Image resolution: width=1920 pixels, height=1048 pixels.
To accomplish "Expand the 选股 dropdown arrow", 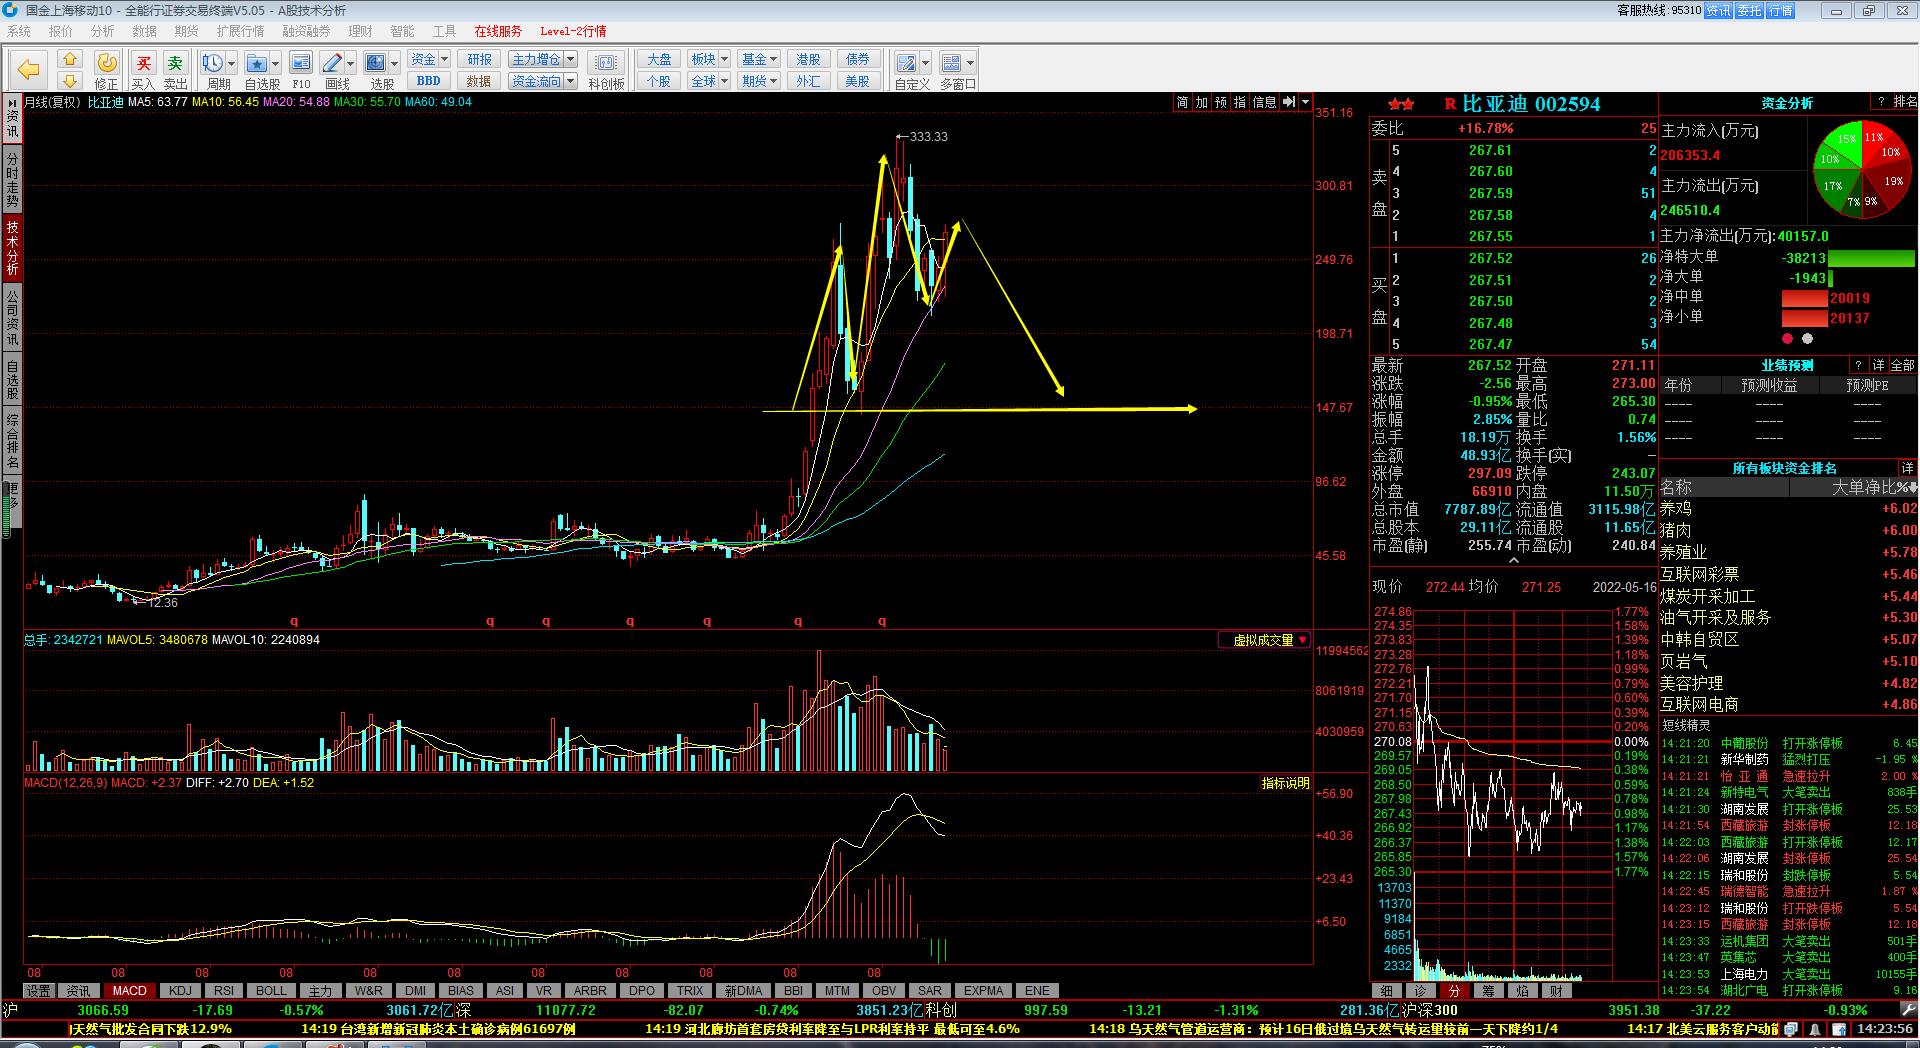I will 395,62.
